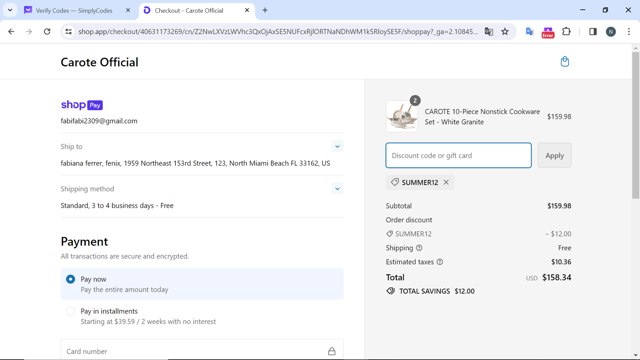Click the Total Savings tag icon
This screenshot has width=640, height=360.
tap(391, 291)
